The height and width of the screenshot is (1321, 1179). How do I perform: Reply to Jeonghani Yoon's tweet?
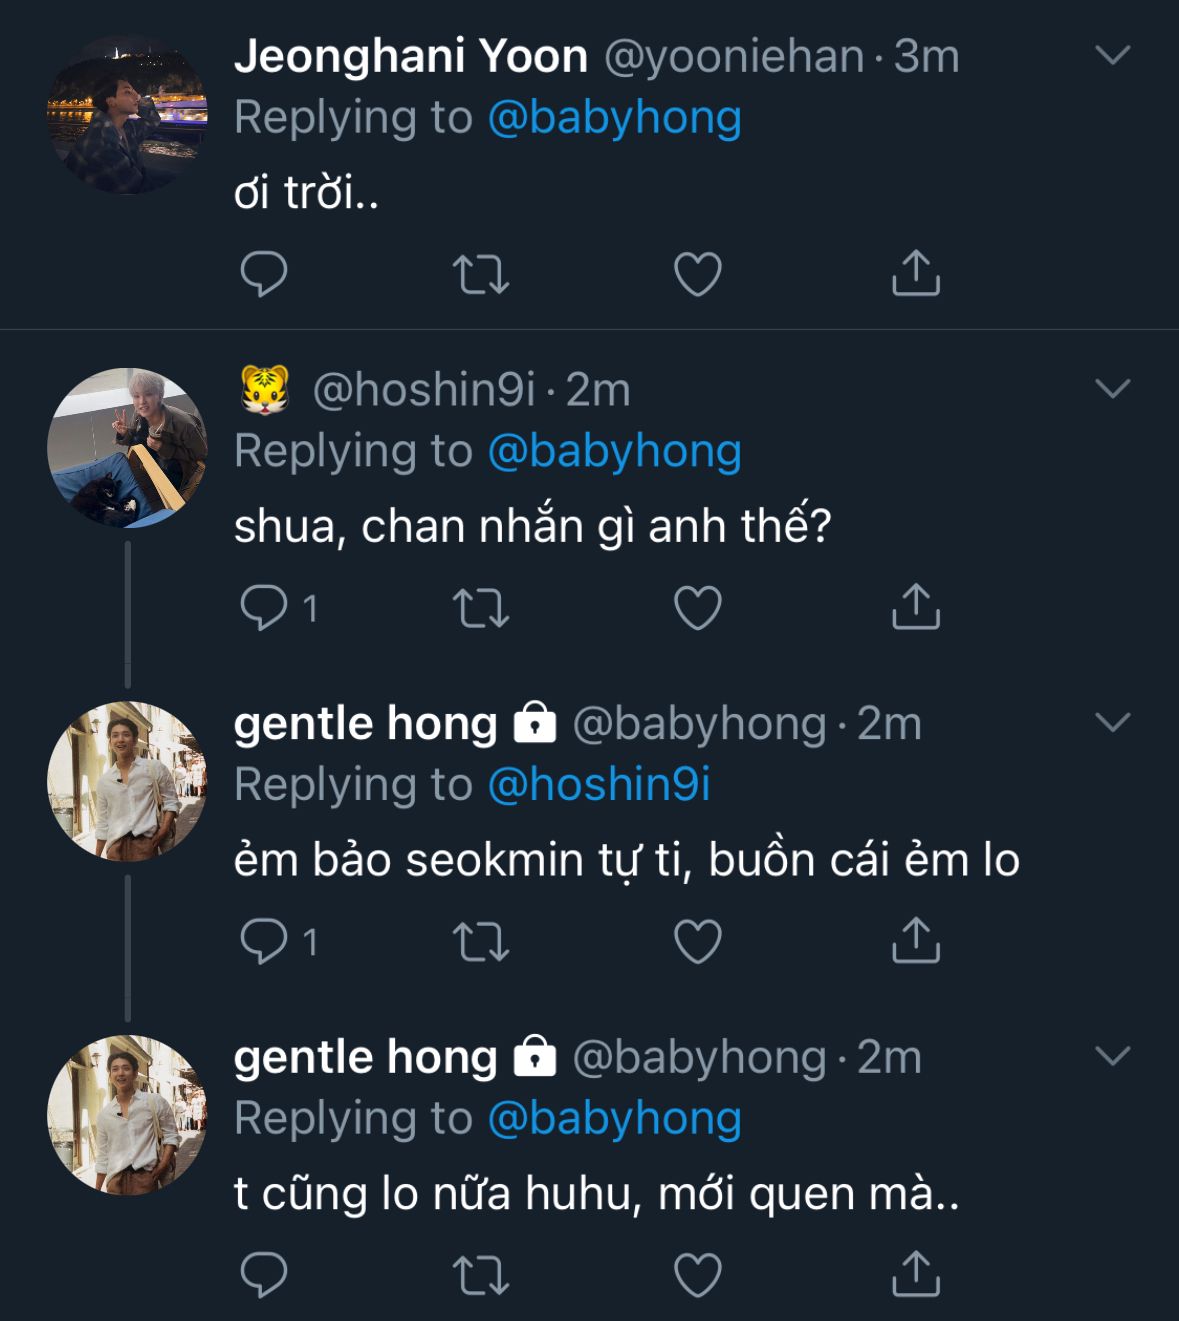(x=264, y=274)
